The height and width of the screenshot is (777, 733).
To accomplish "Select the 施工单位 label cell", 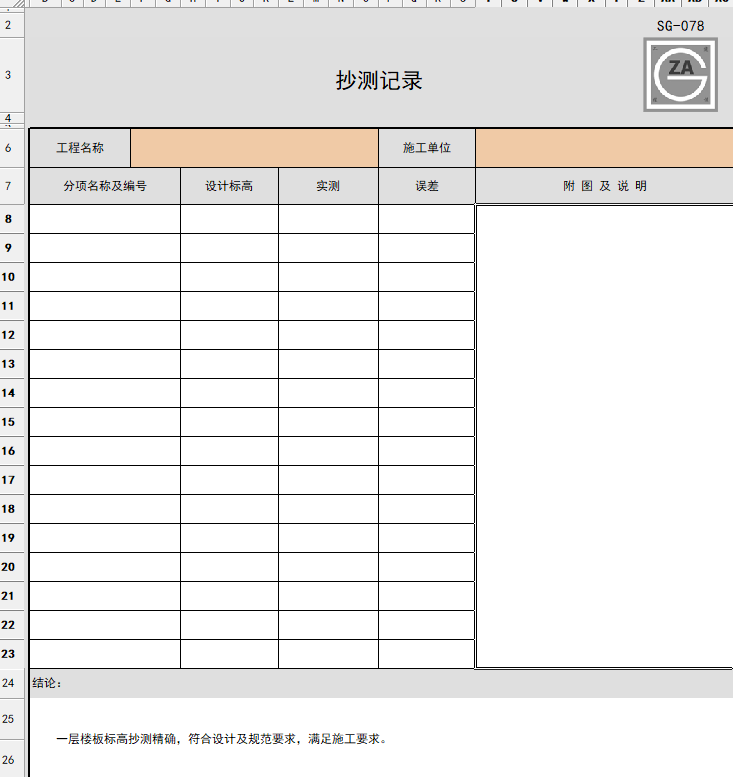I will click(427, 148).
